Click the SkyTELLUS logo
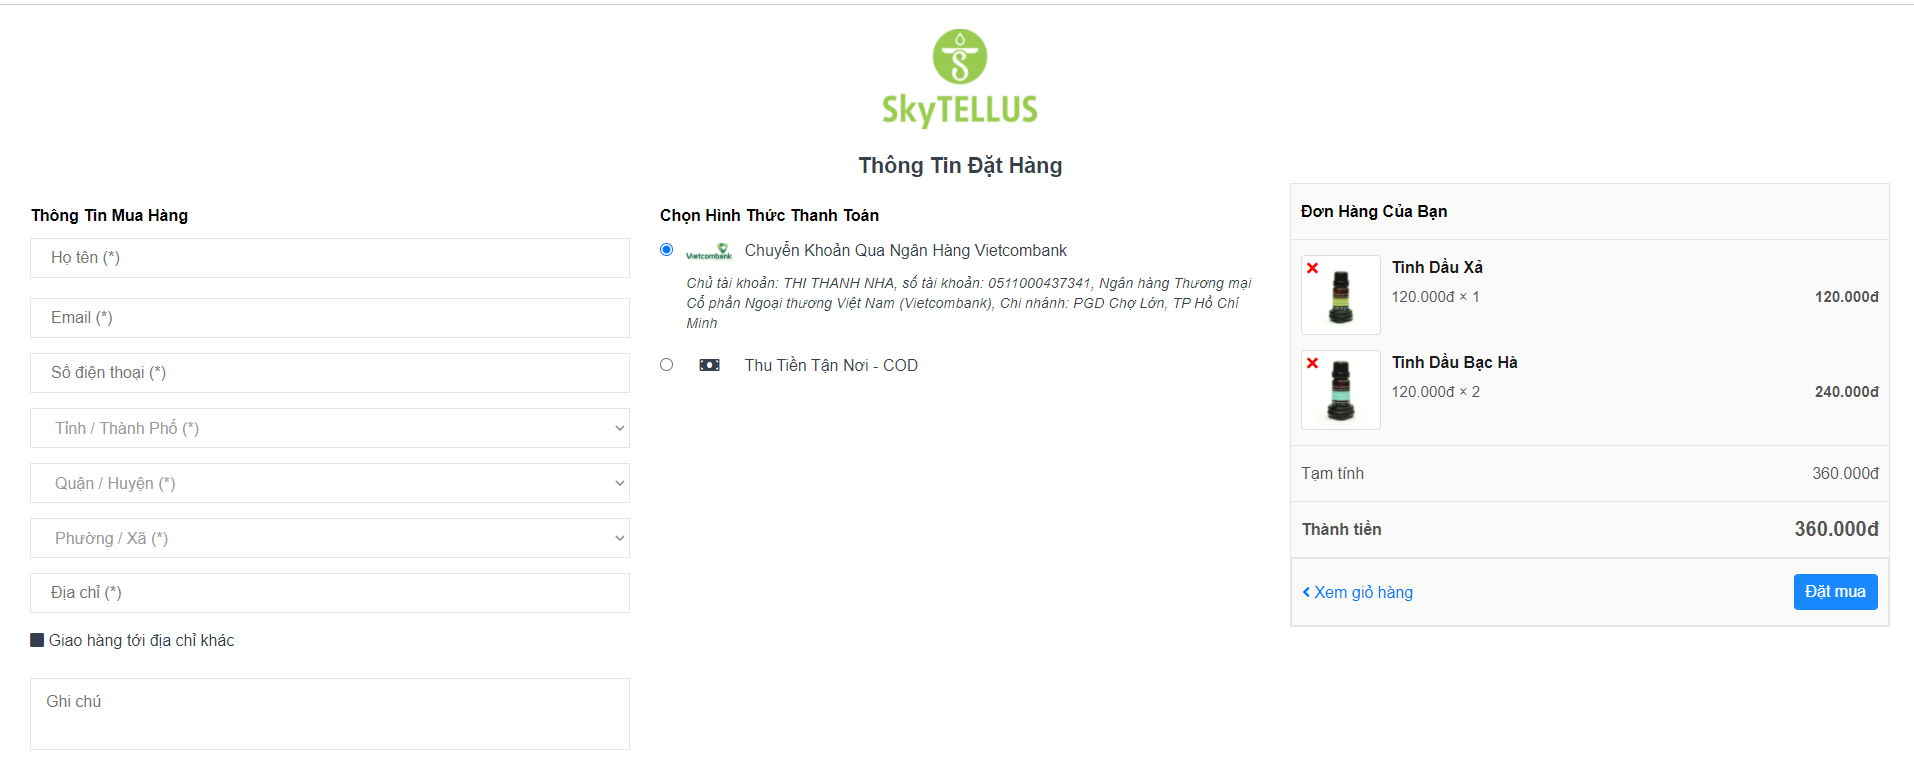Screen dimensions: 1914x761 click(960, 79)
